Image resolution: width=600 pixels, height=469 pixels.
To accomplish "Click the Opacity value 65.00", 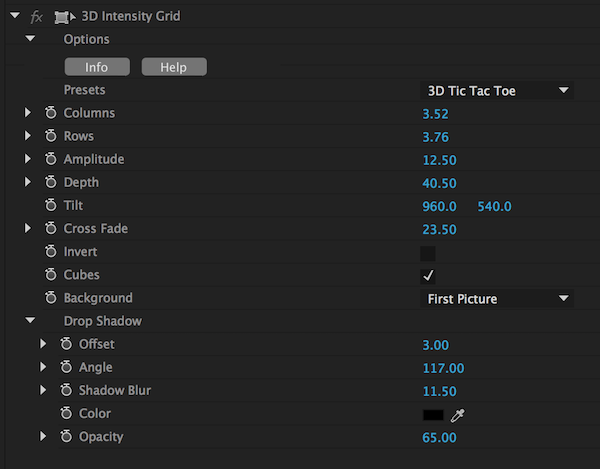I will pos(439,437).
